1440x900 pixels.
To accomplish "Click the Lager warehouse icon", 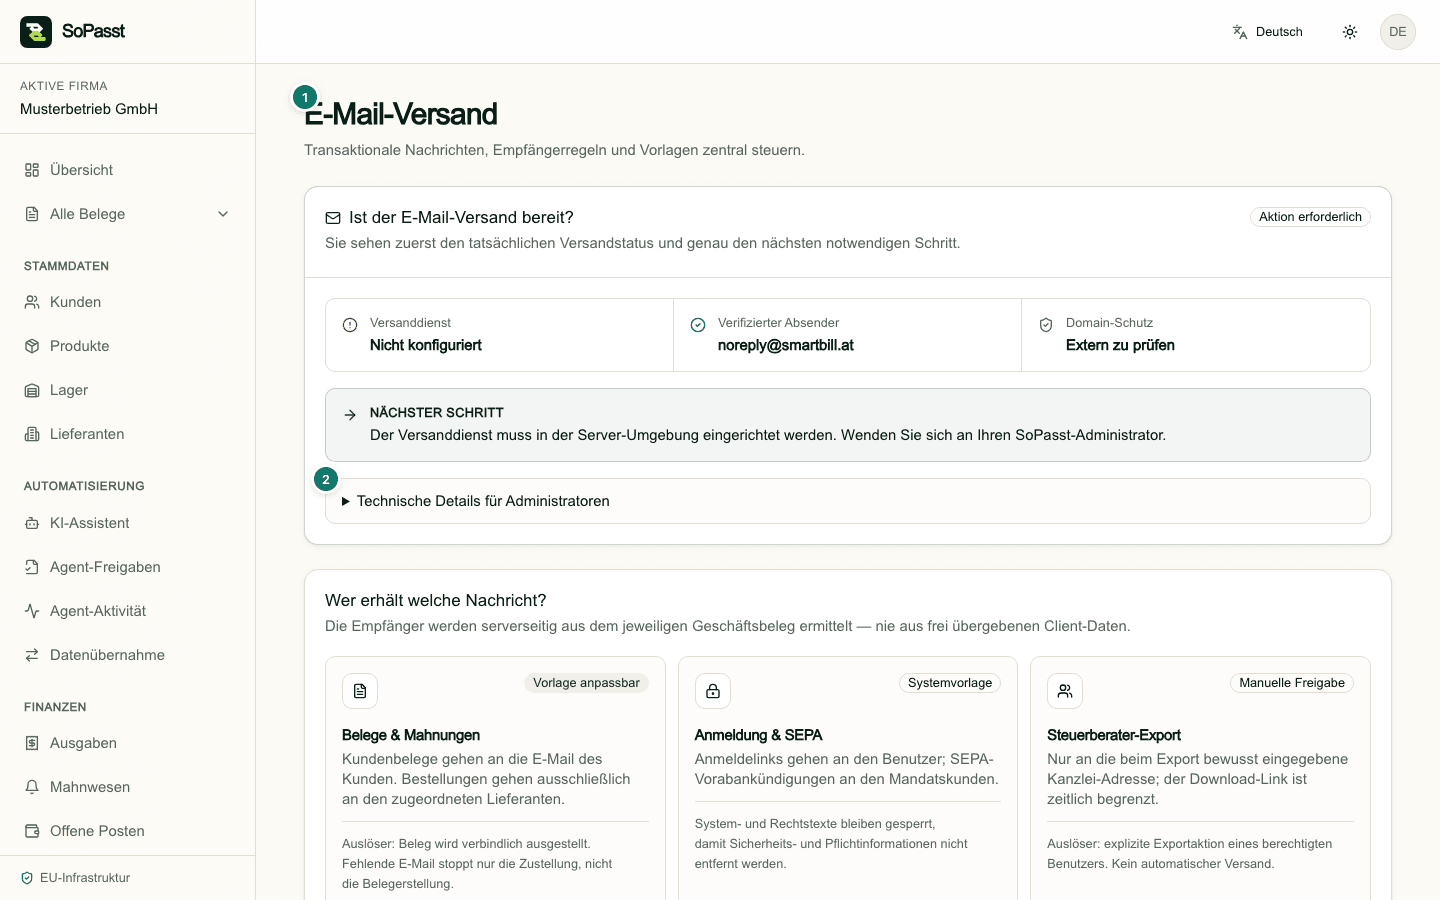I will click(x=32, y=390).
